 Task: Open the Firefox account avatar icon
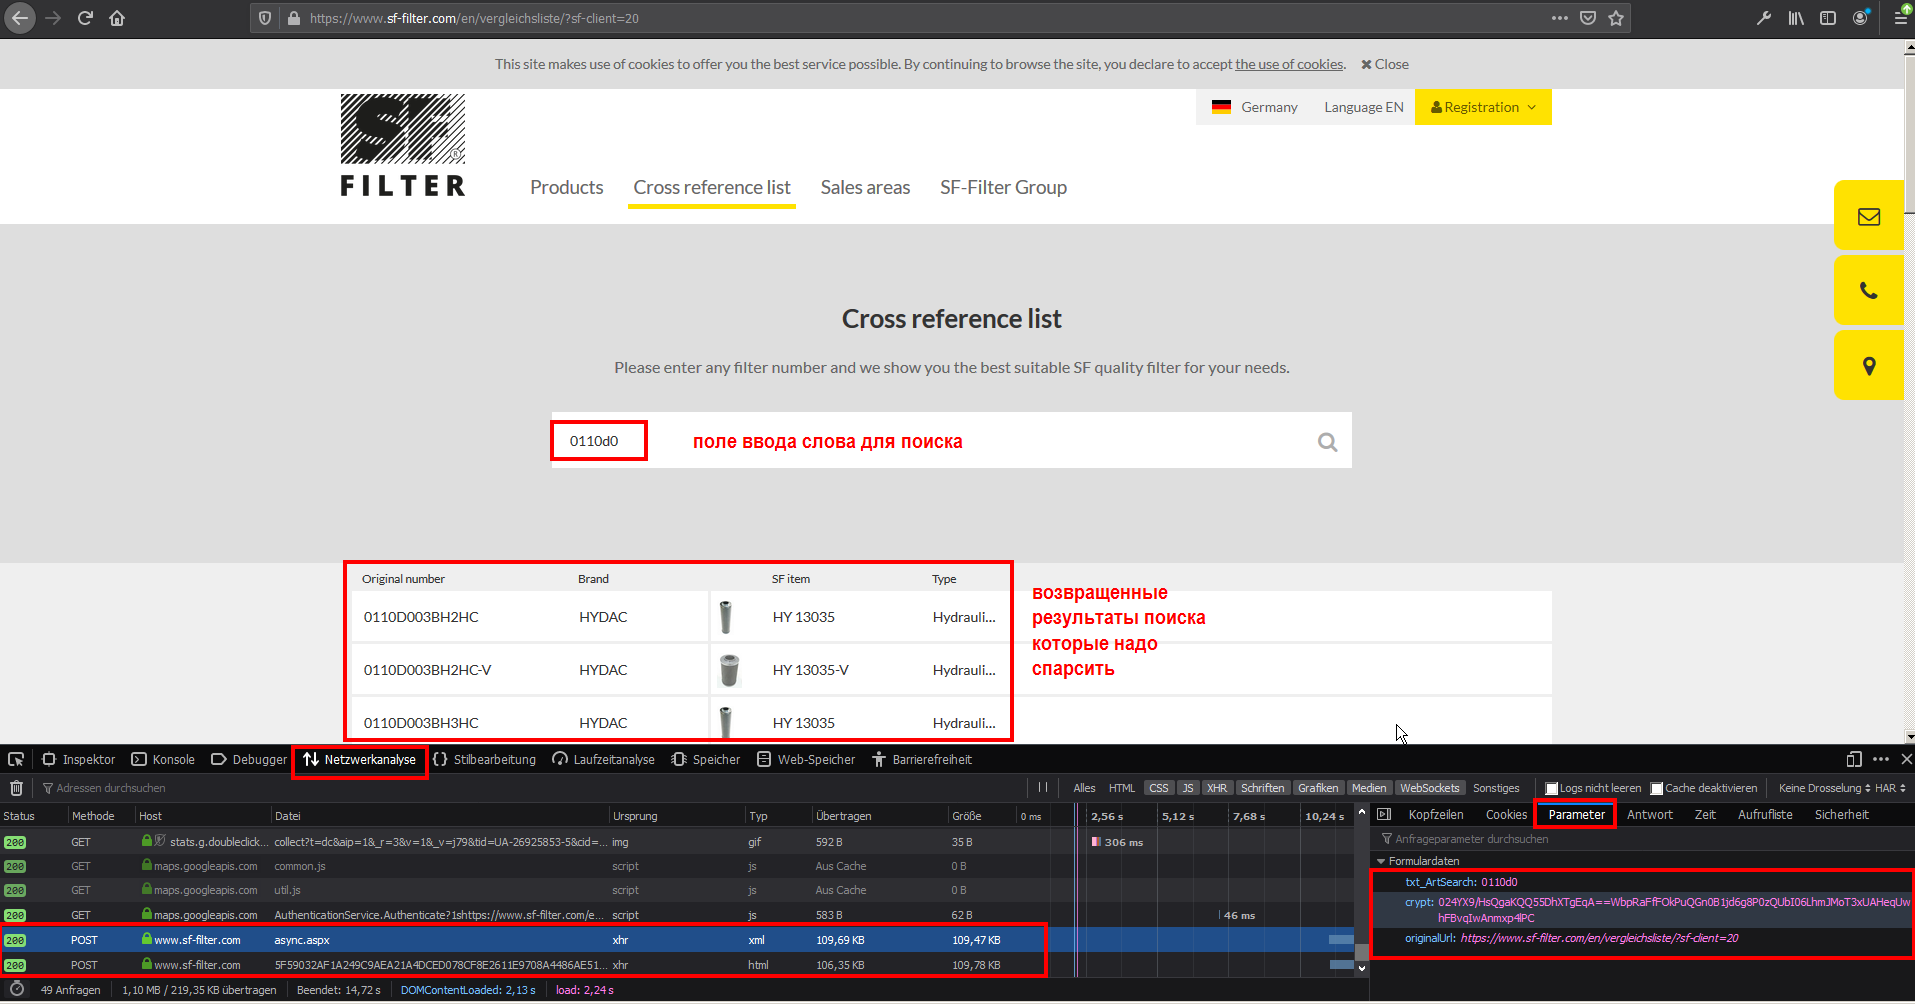1860,18
